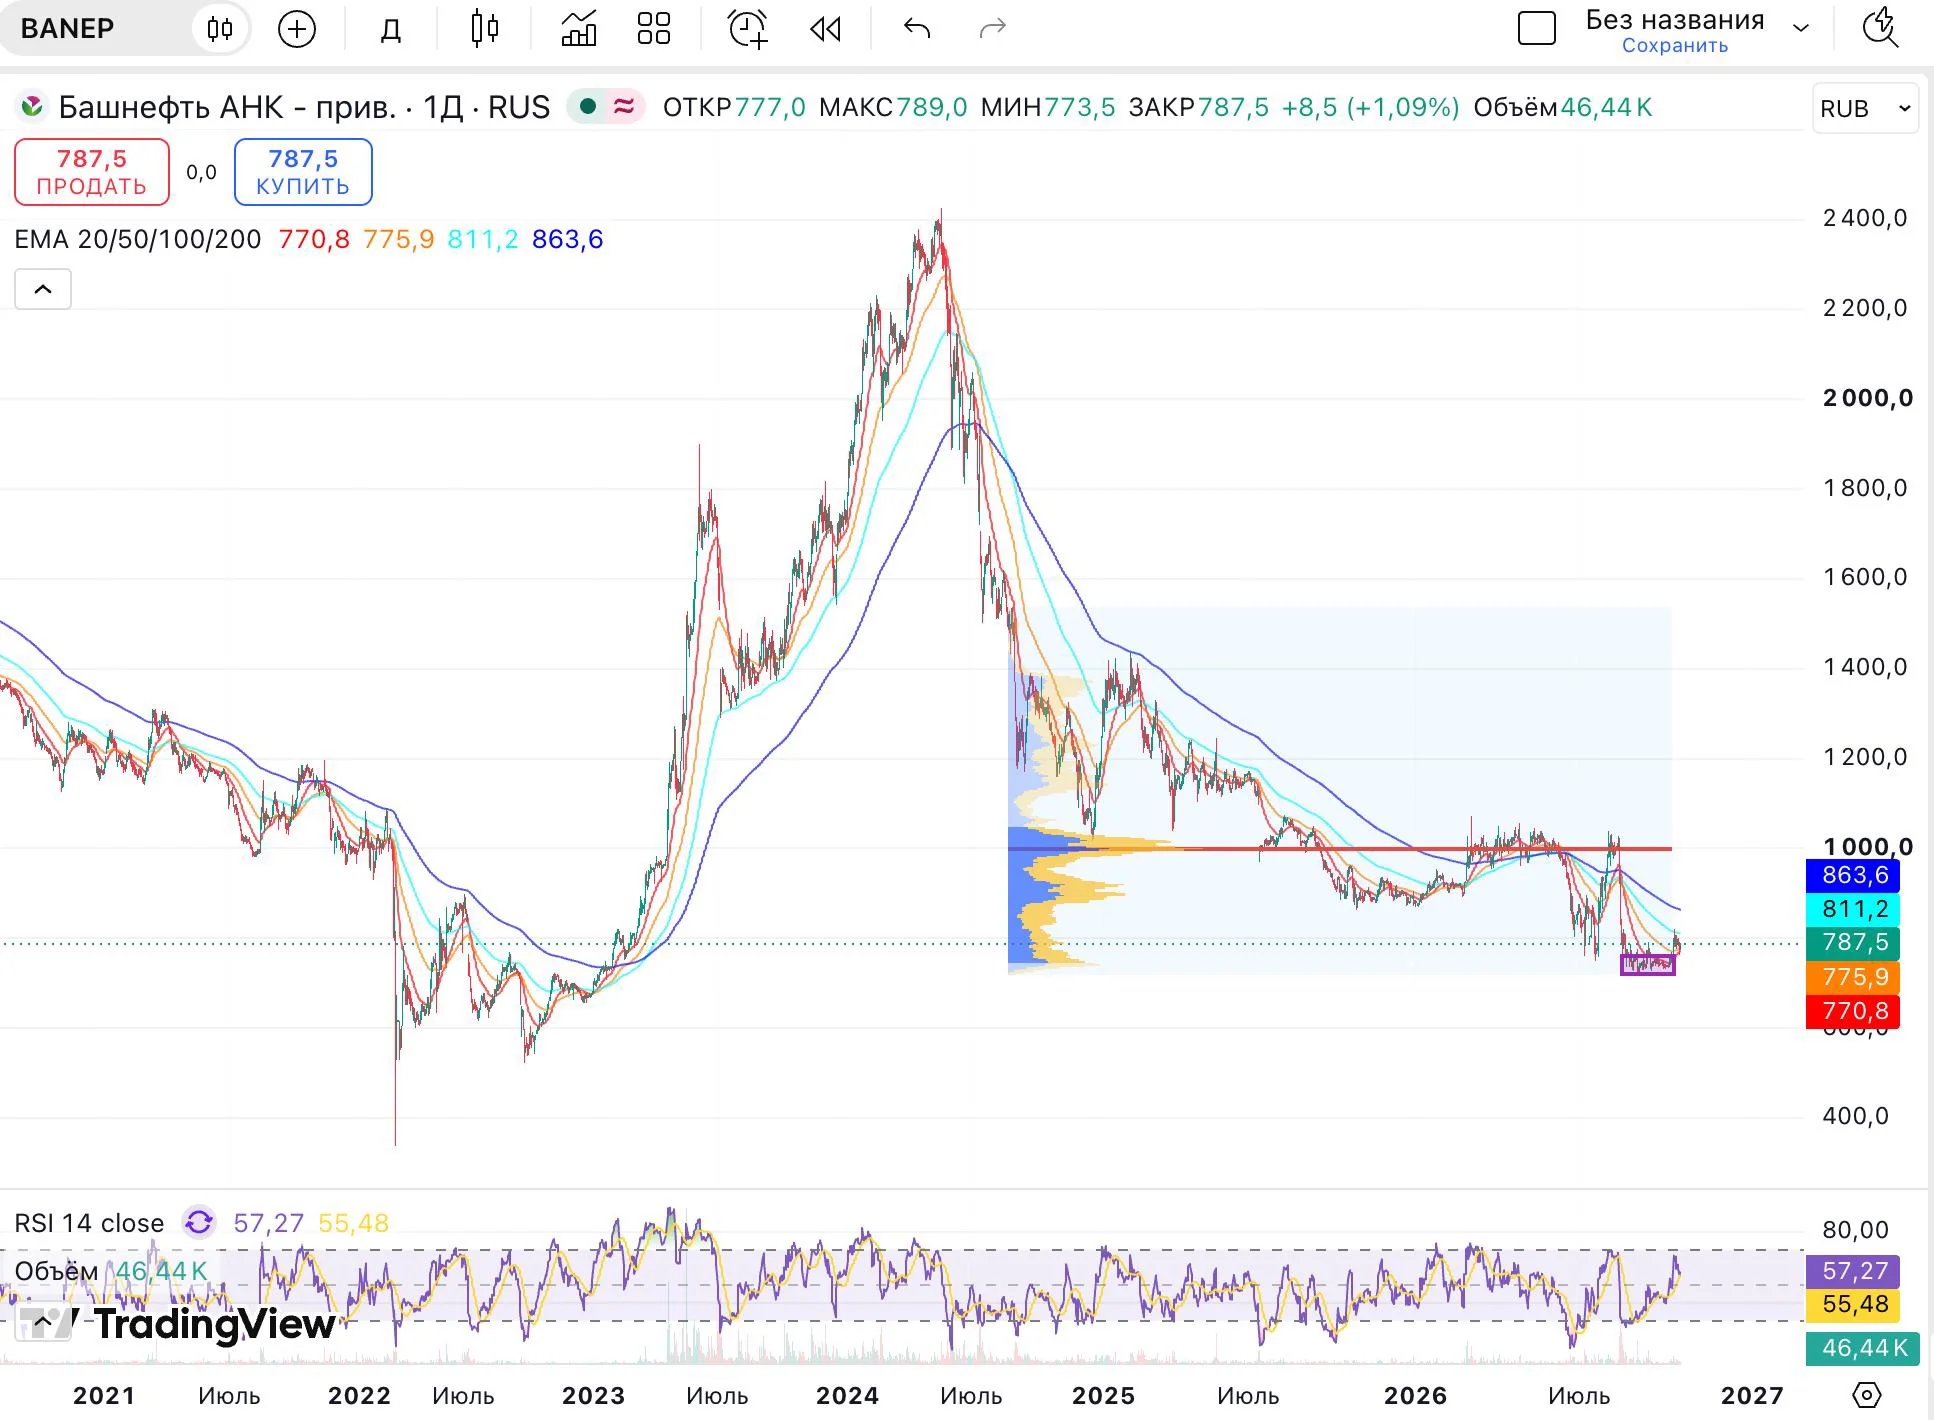The width and height of the screenshot is (1934, 1420).
Task: Toggle the green market status dot indicator
Action: tap(589, 106)
